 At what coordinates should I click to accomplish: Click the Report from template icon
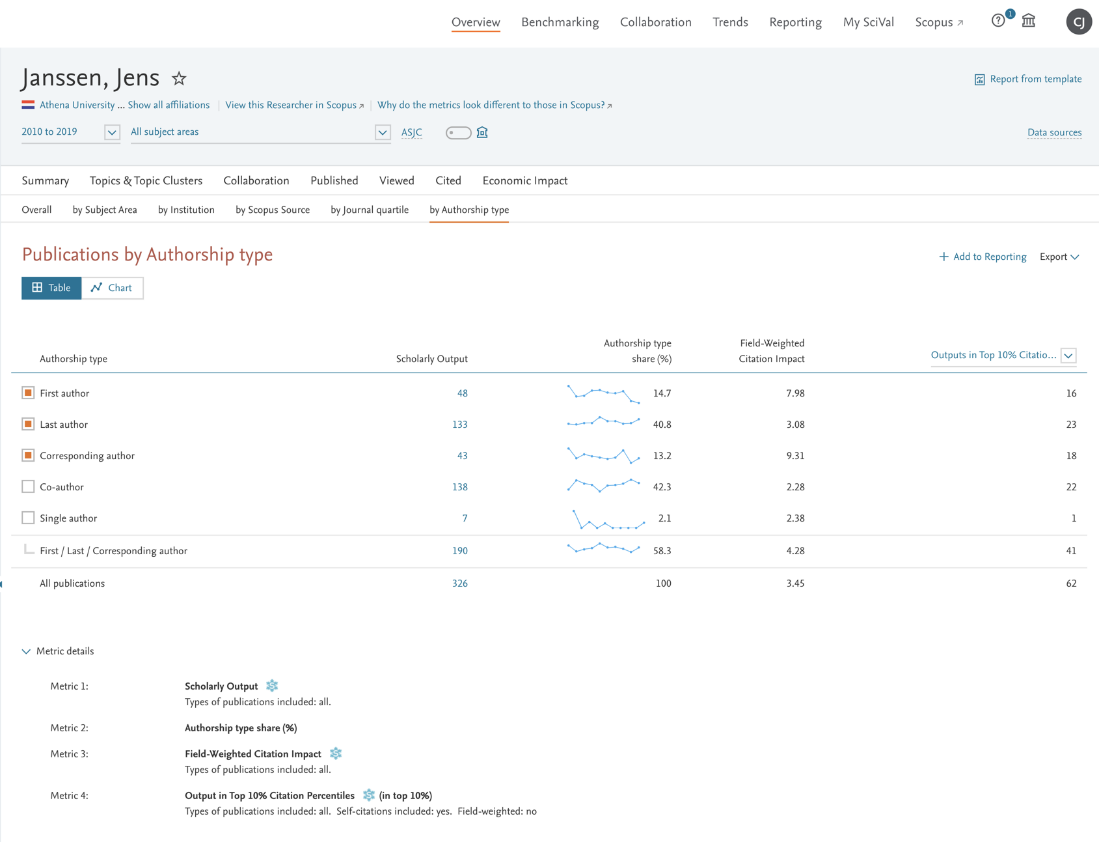click(980, 79)
